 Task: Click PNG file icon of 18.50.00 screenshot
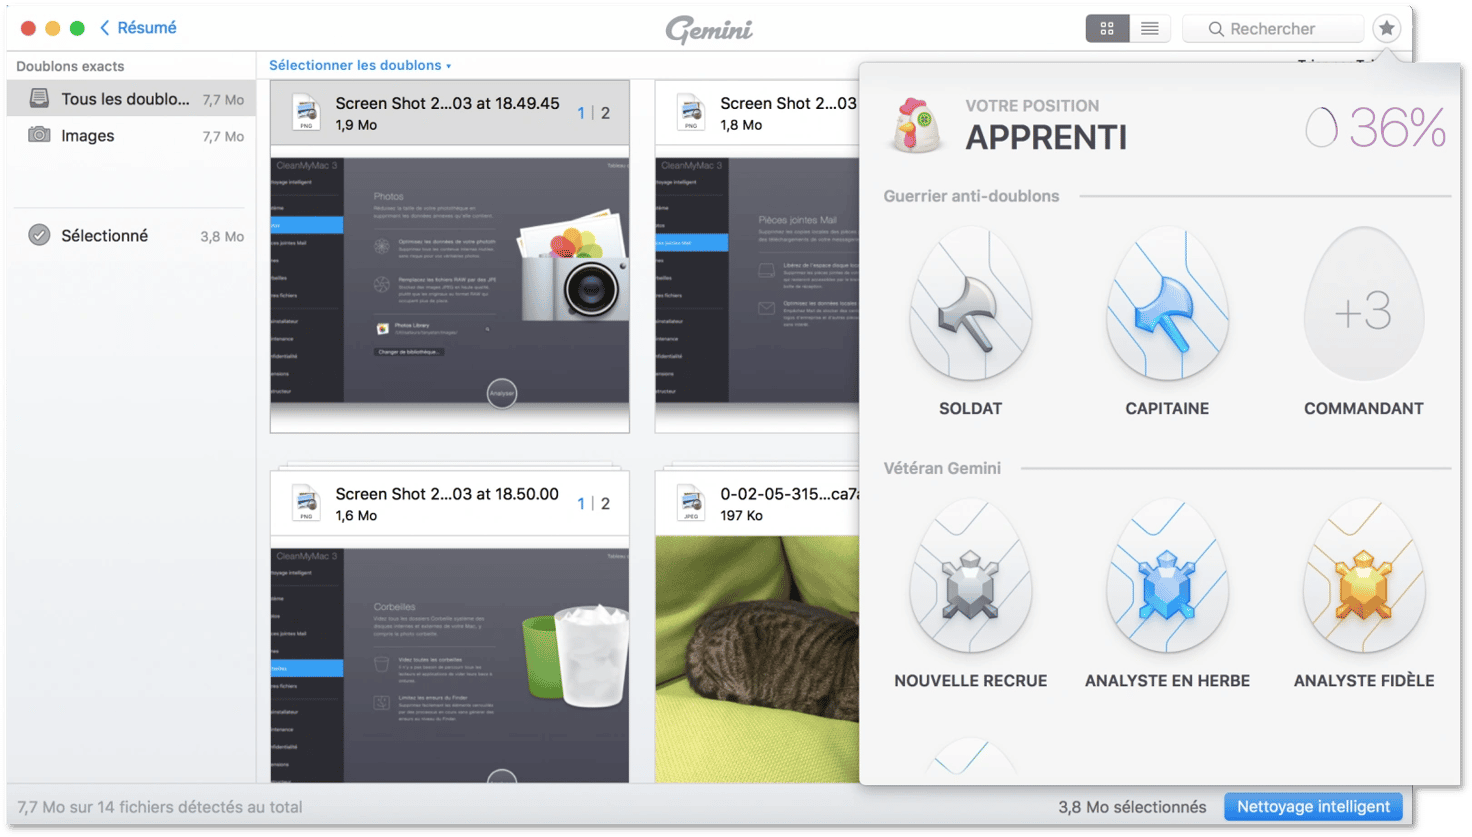306,502
